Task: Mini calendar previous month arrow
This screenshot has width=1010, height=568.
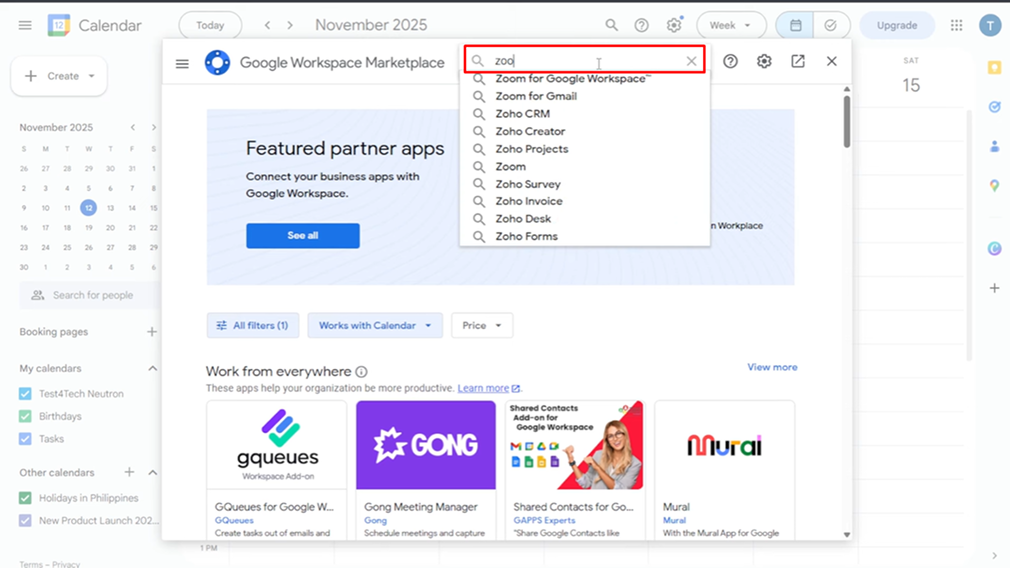Action: pyautogui.click(x=133, y=128)
